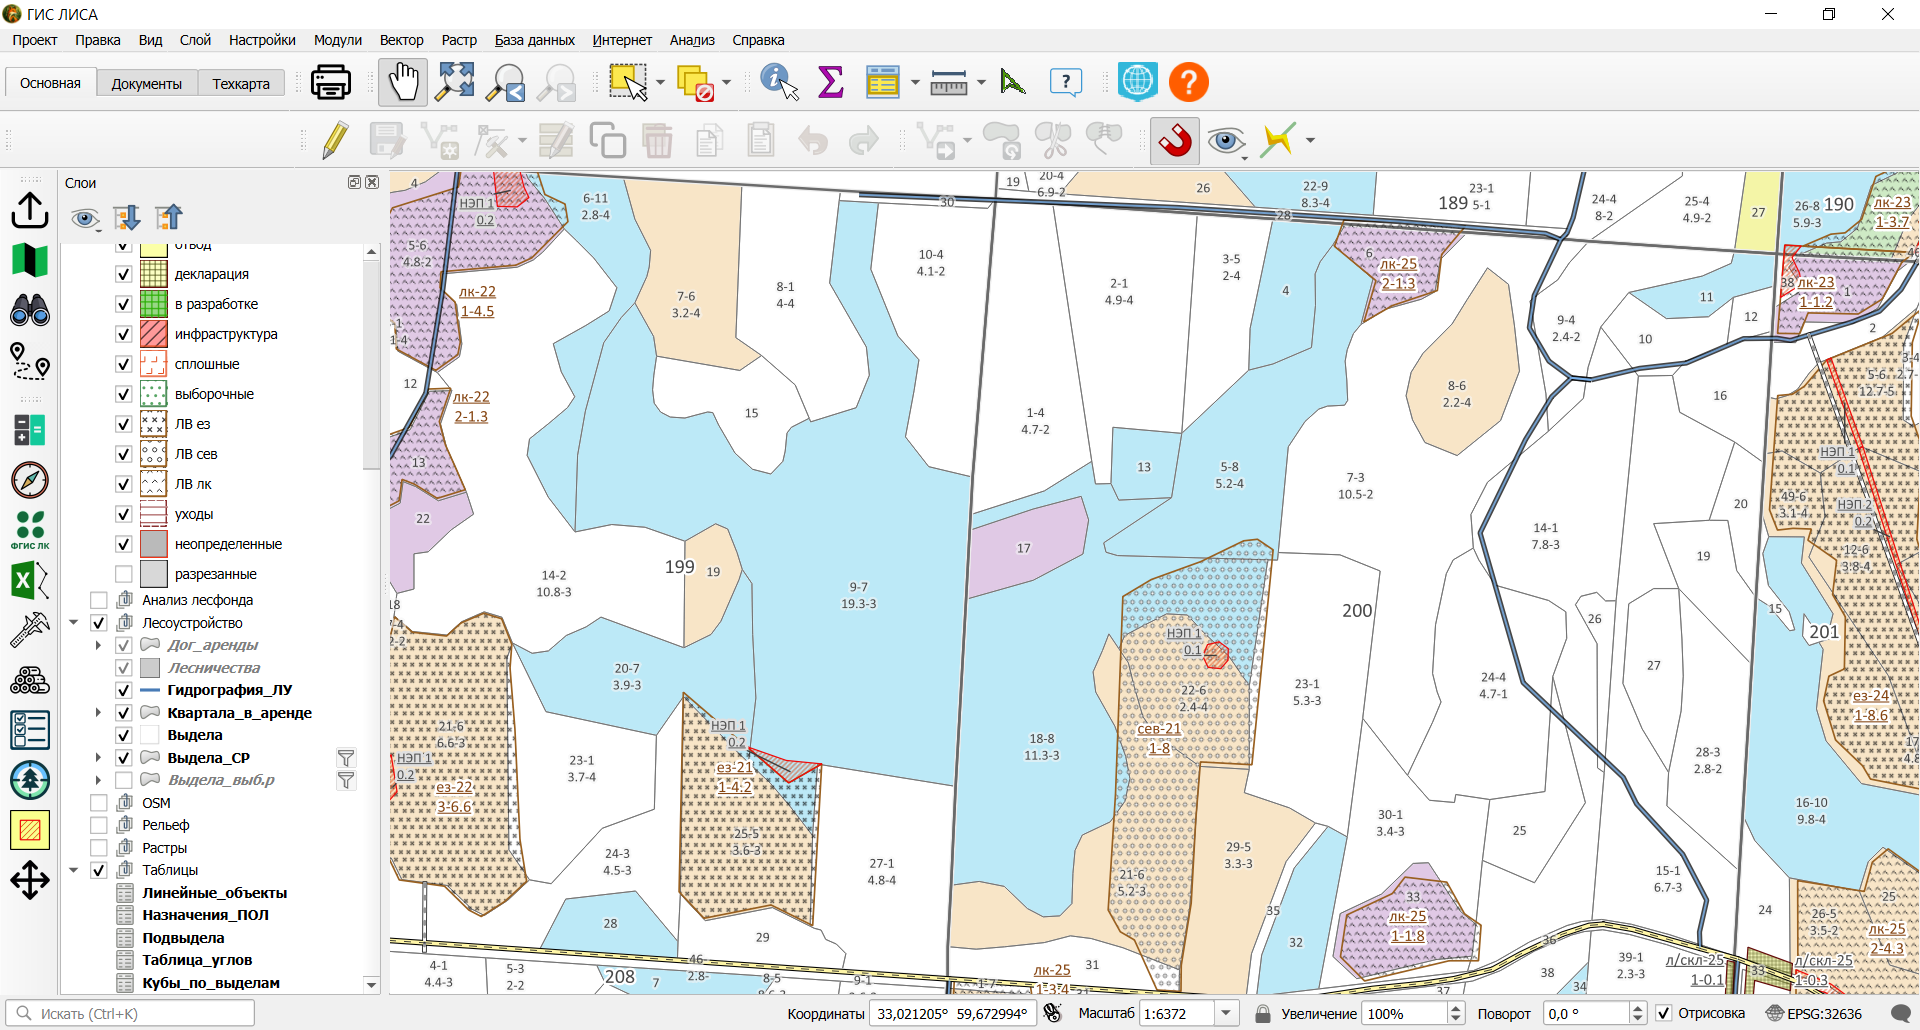The width and height of the screenshot is (1920, 1030).
Task: Click the collapse all layers button
Action: tap(169, 217)
